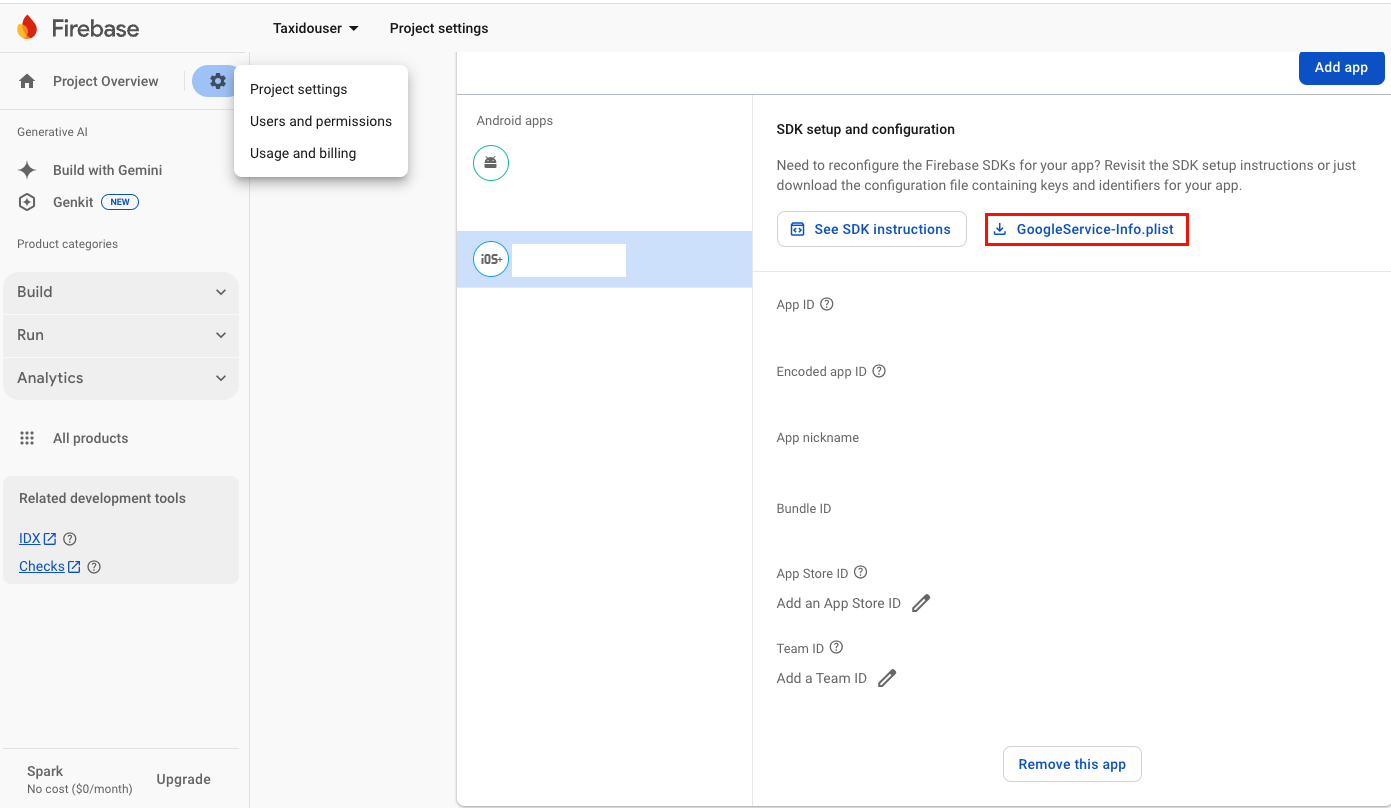Expand the Run category

pyautogui.click(x=120, y=335)
